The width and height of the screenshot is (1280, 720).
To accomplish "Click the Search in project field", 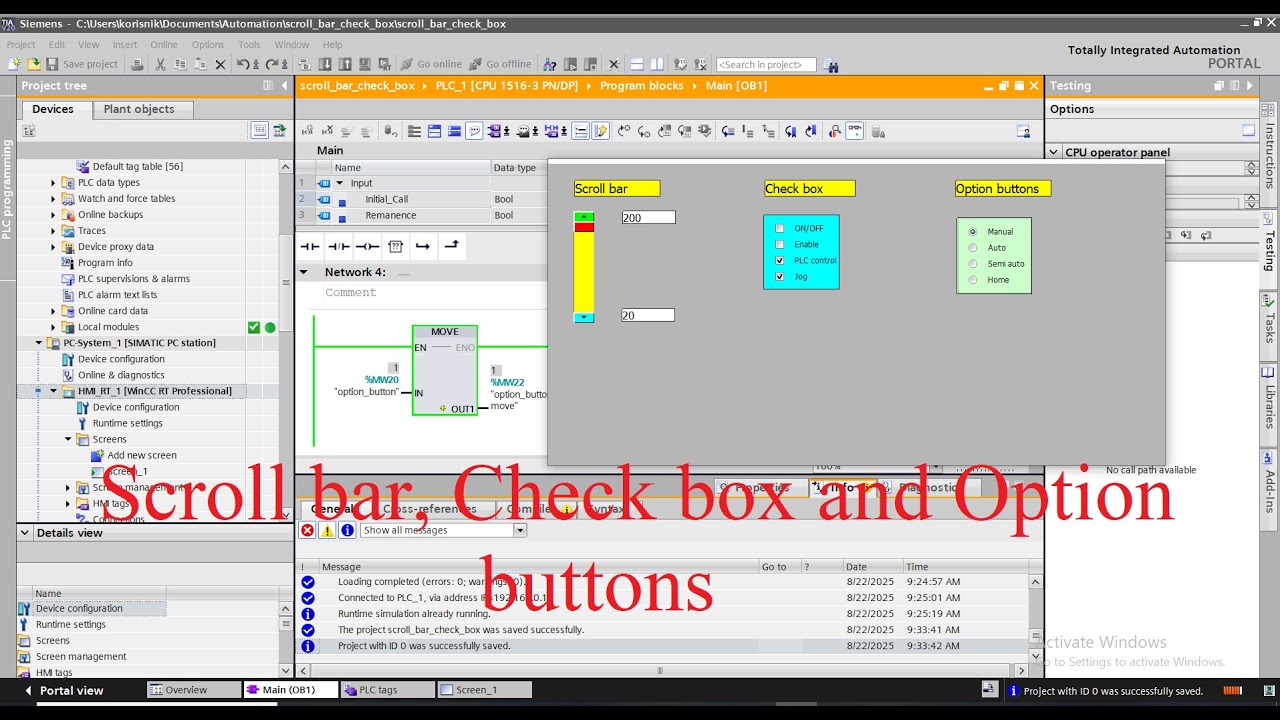I will click(x=766, y=64).
